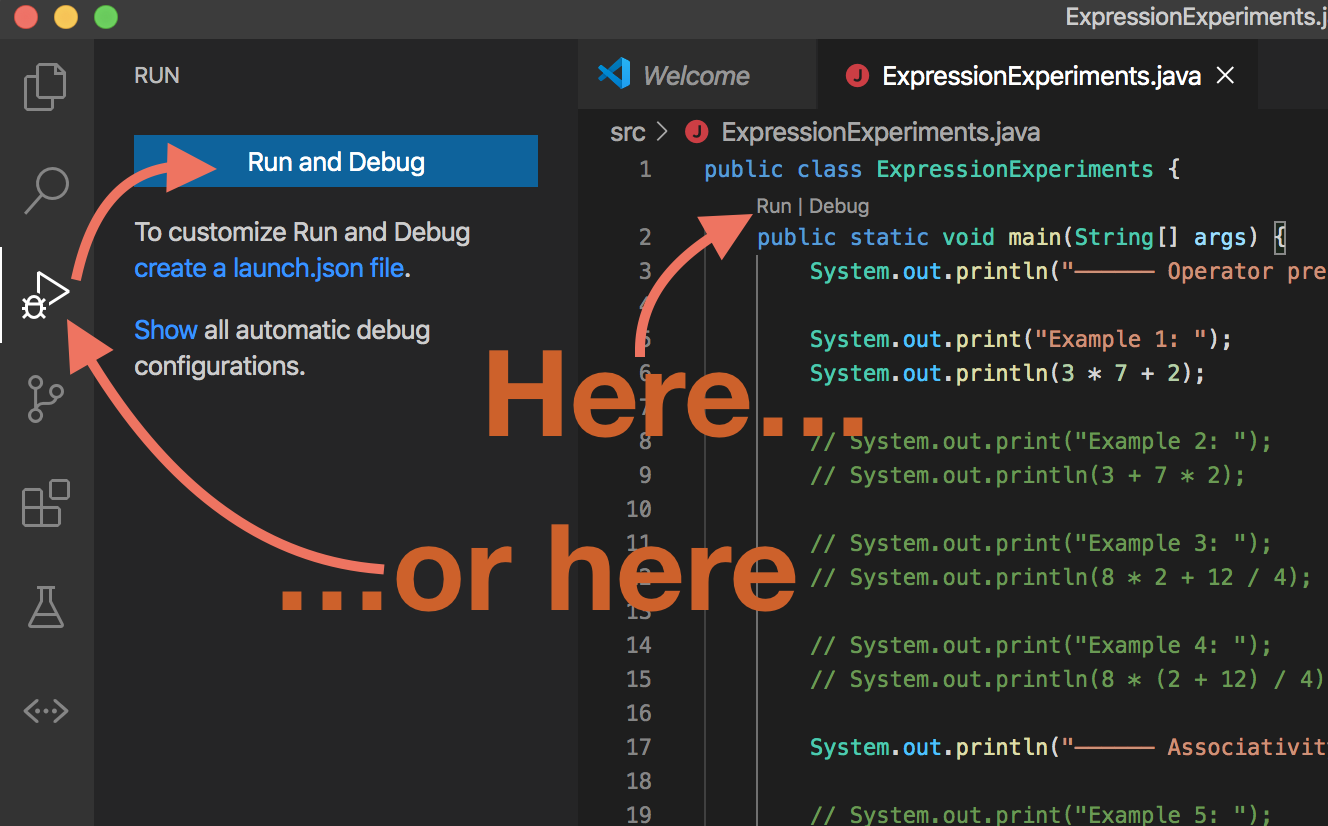Click the bottom activity bar brackets icon
The height and width of the screenshot is (826, 1328).
coord(45,711)
